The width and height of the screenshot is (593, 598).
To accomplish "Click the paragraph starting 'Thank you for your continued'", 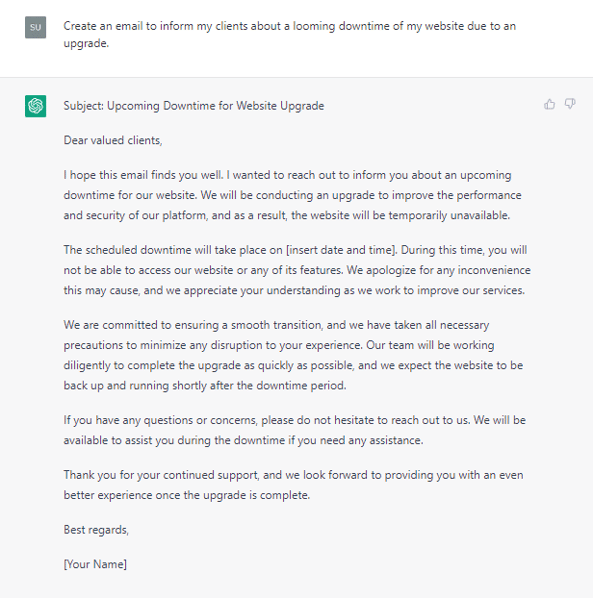I will (294, 485).
